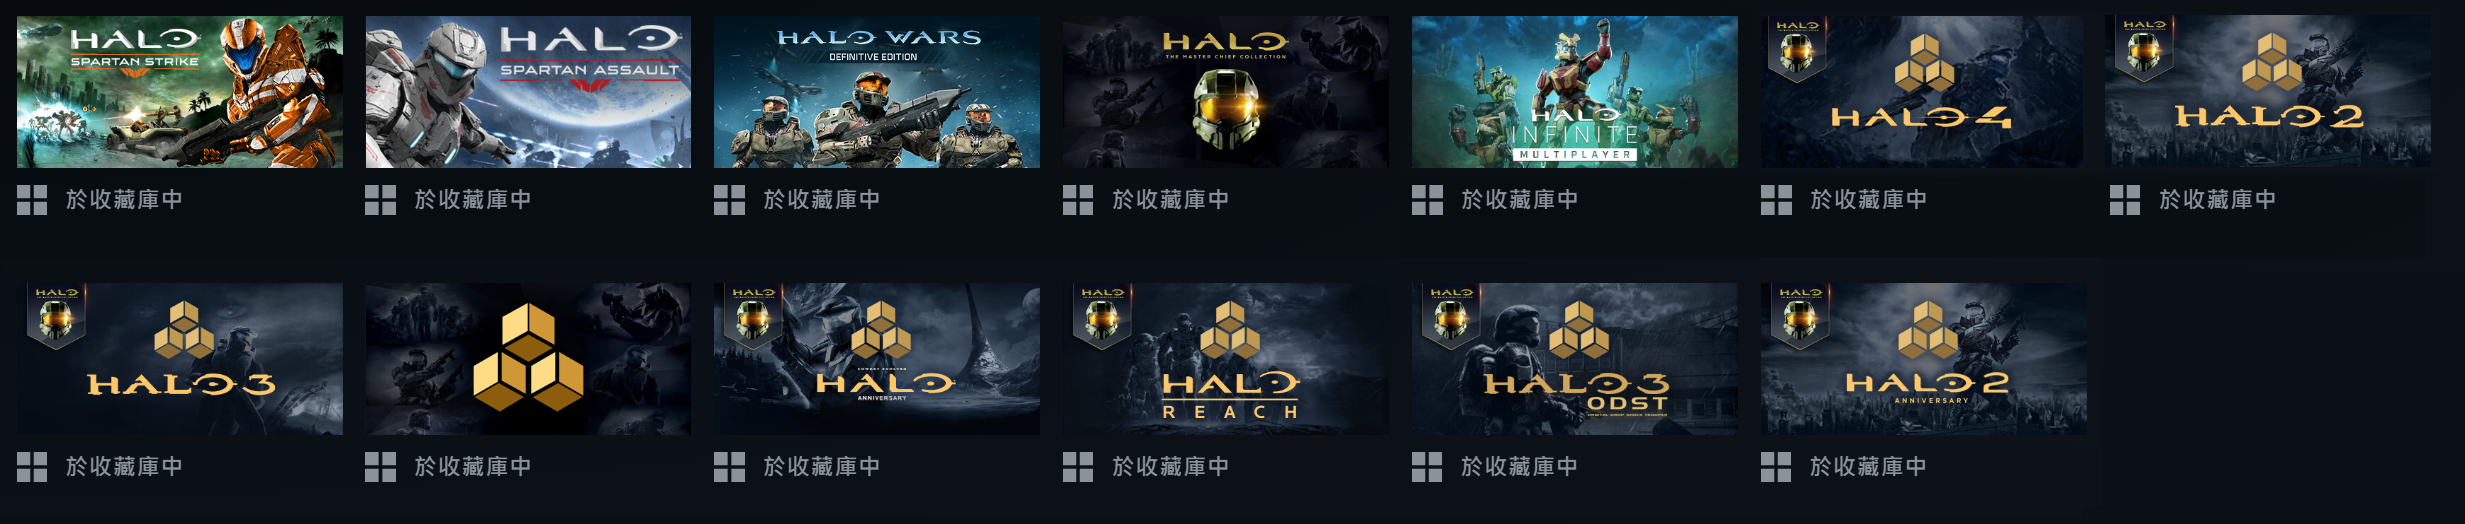Image resolution: width=2465 pixels, height=524 pixels.
Task: Click the library grid icon under Spartan Assault
Action: click(381, 200)
